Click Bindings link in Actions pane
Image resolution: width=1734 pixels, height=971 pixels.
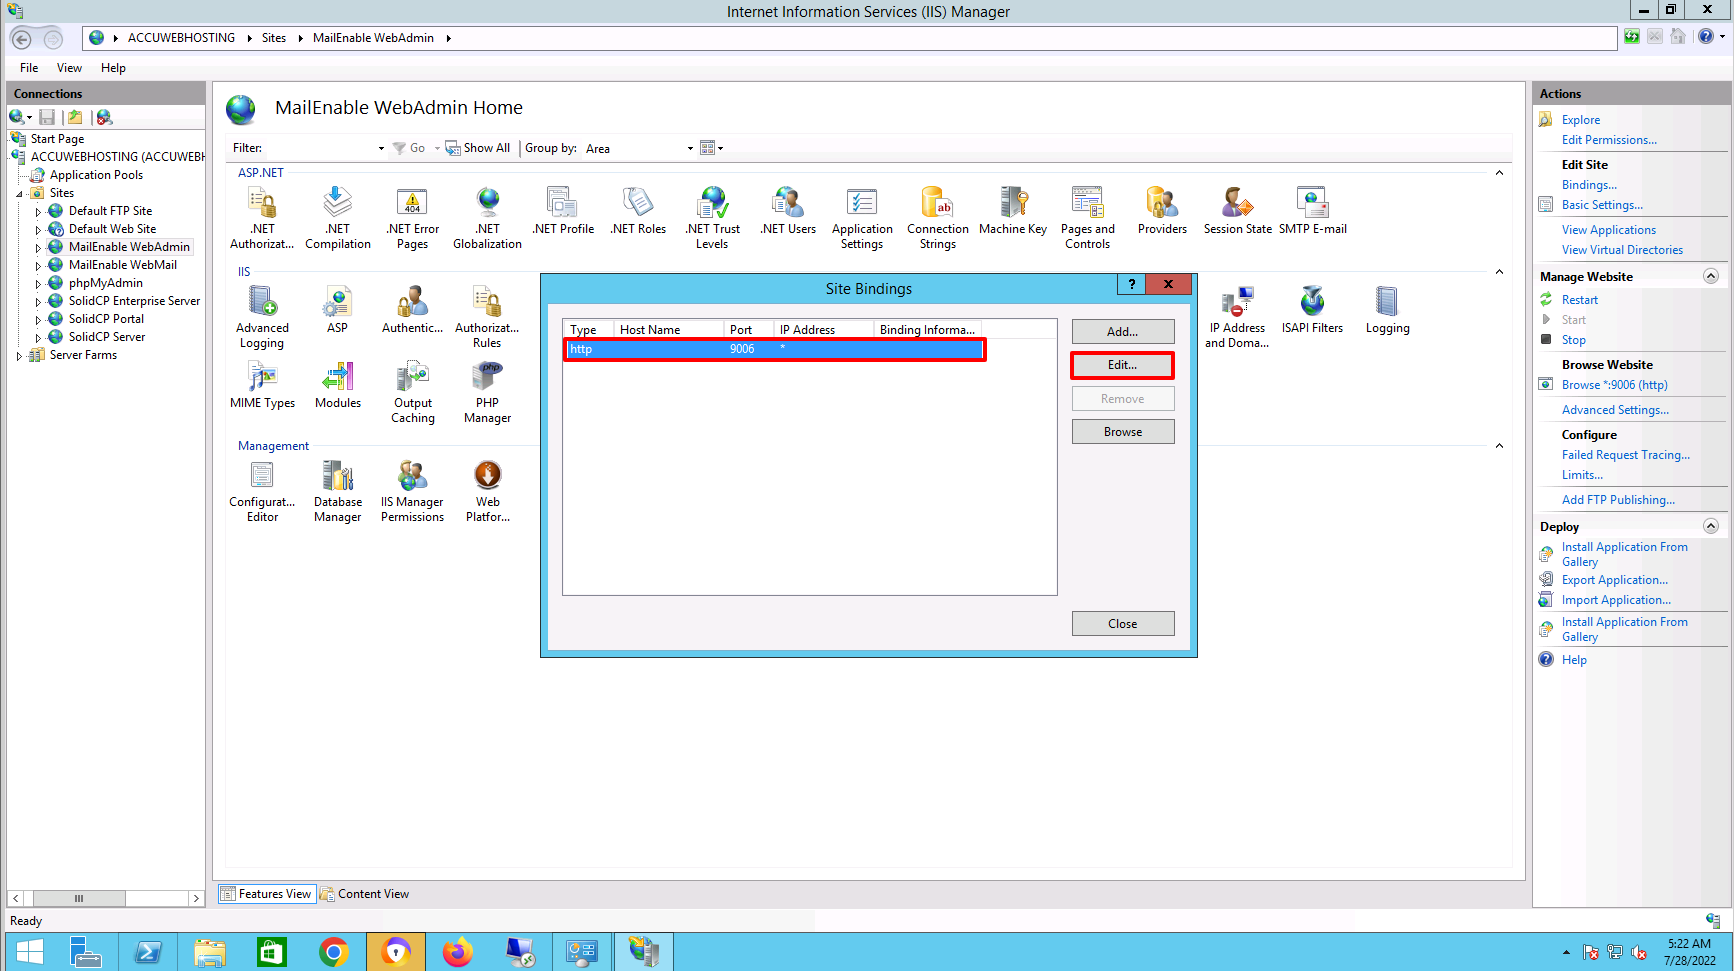(1589, 185)
